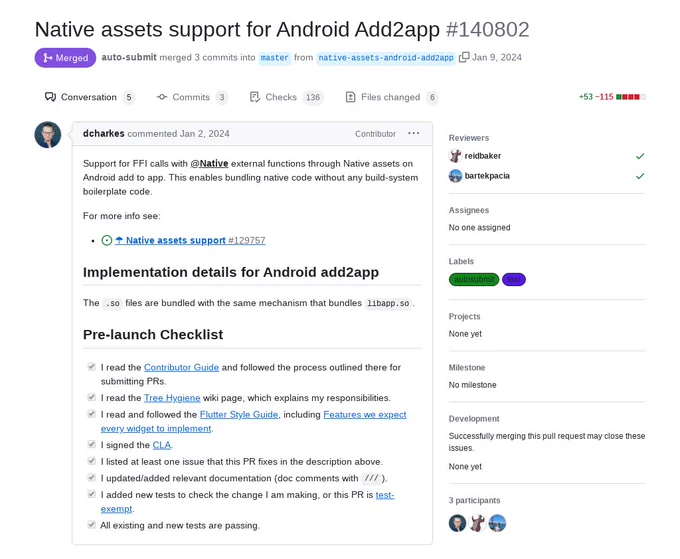Click reidbaker's reviewer avatar

pyautogui.click(x=455, y=156)
